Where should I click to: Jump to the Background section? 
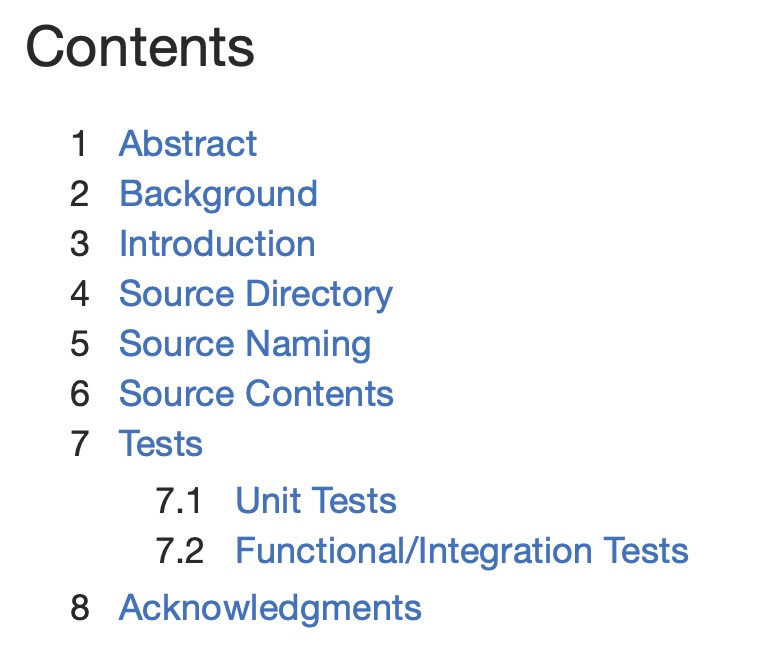tap(218, 194)
